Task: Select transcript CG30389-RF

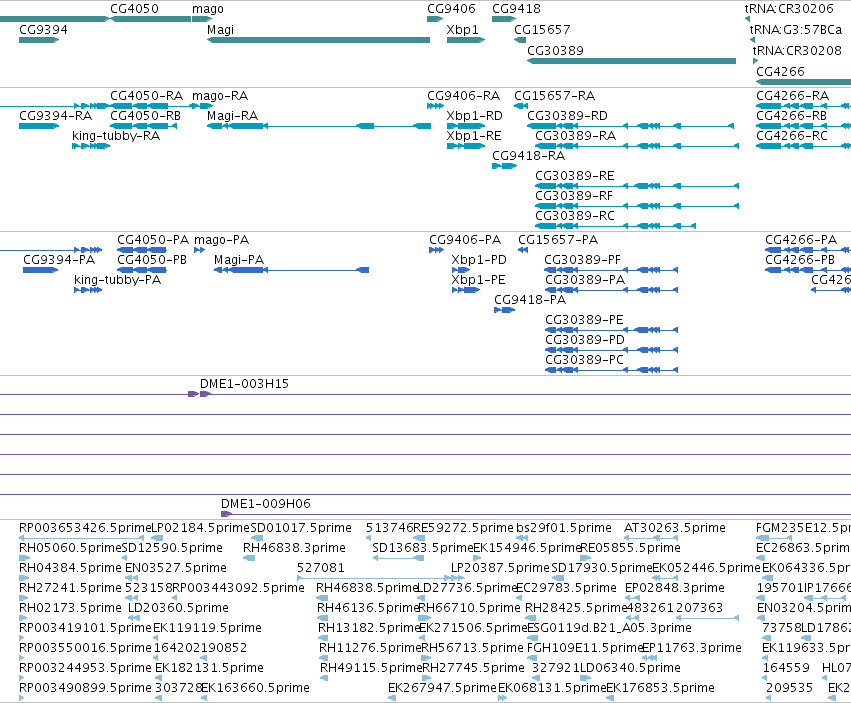Action: point(637,206)
